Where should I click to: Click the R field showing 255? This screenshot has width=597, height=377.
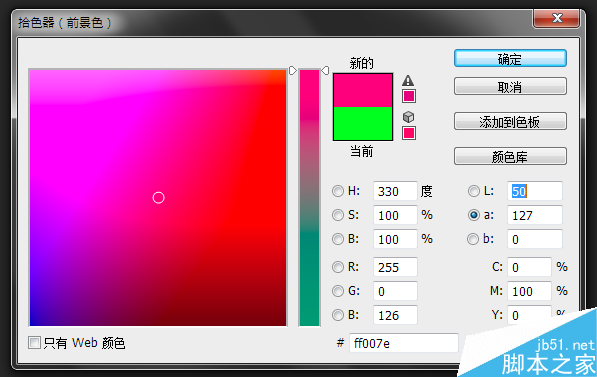[395, 267]
